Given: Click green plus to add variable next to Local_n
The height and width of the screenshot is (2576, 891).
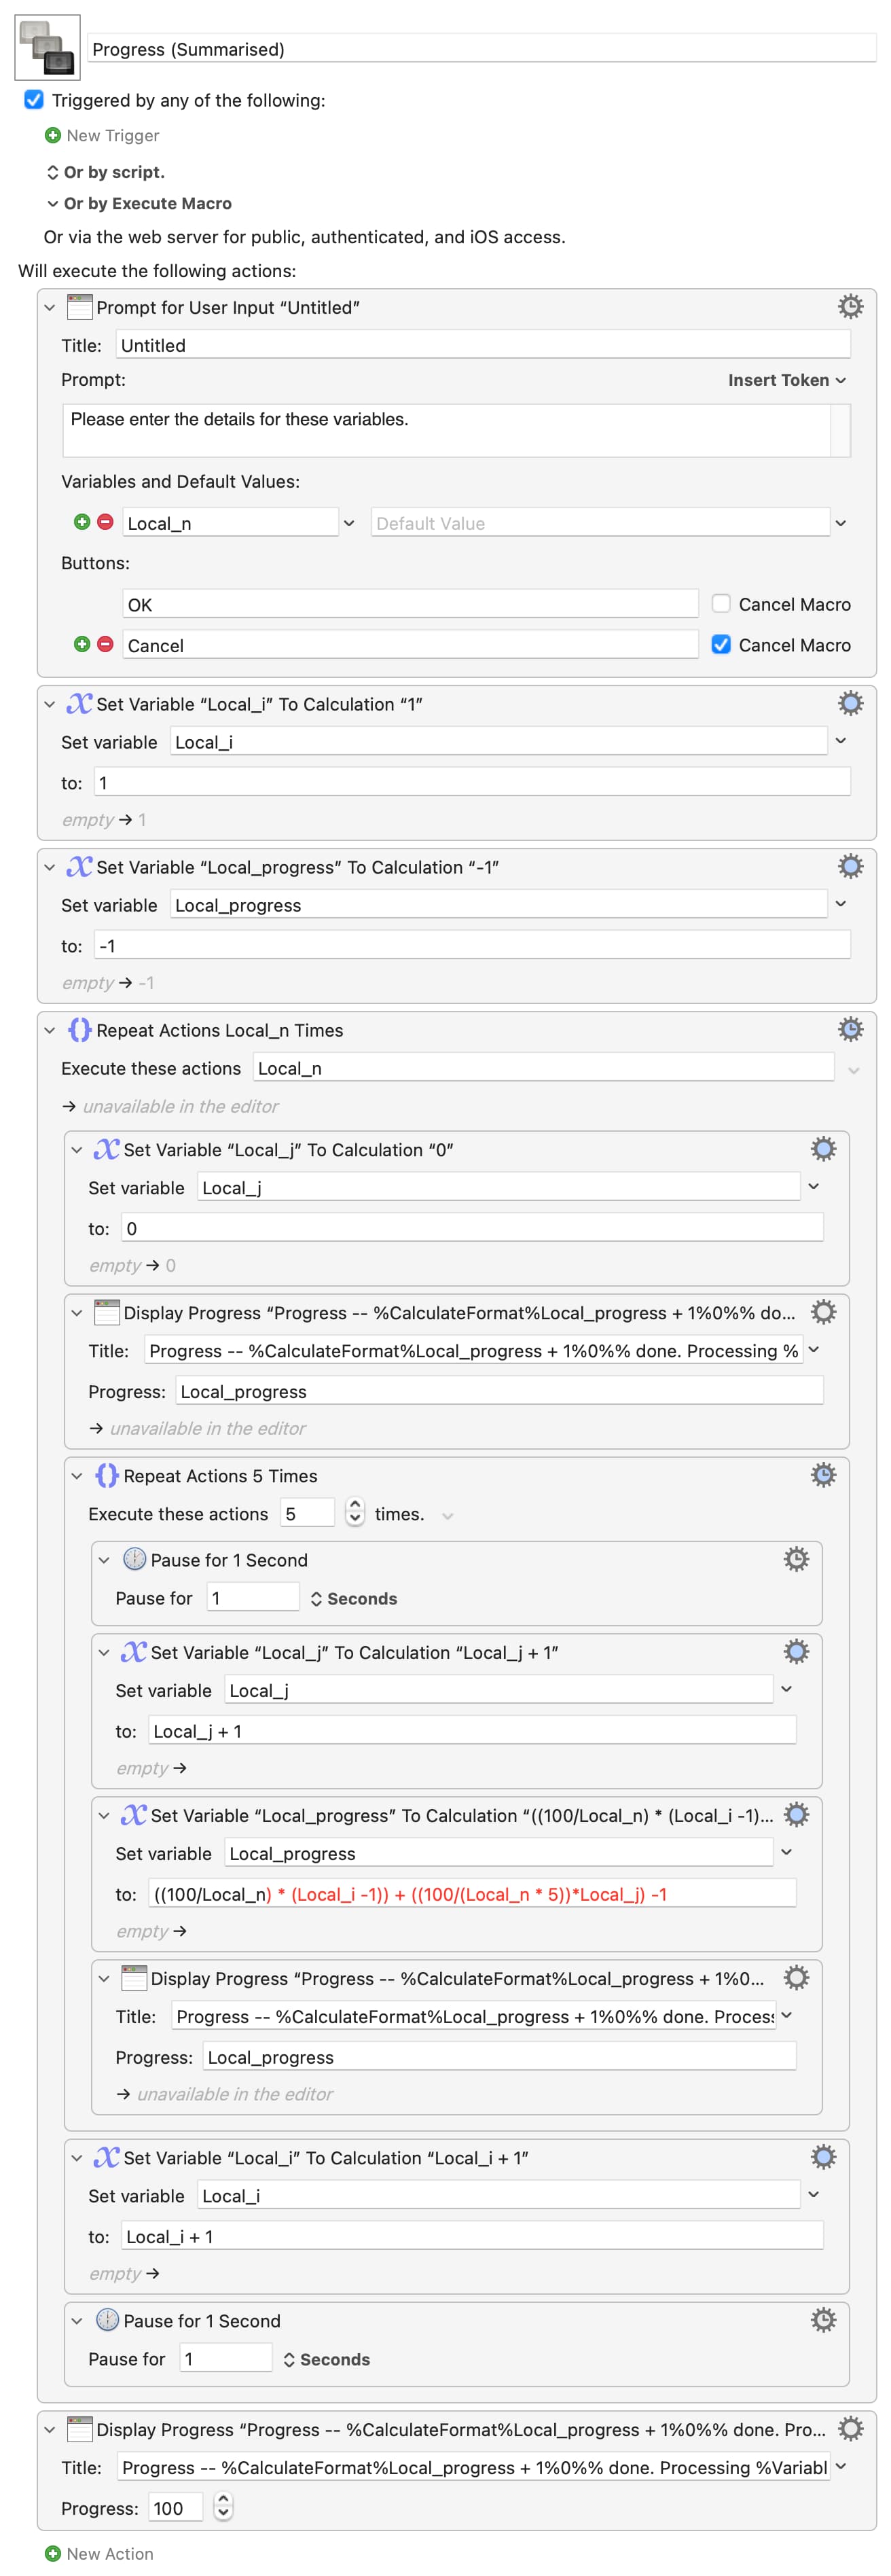Looking at the screenshot, I should [x=82, y=522].
